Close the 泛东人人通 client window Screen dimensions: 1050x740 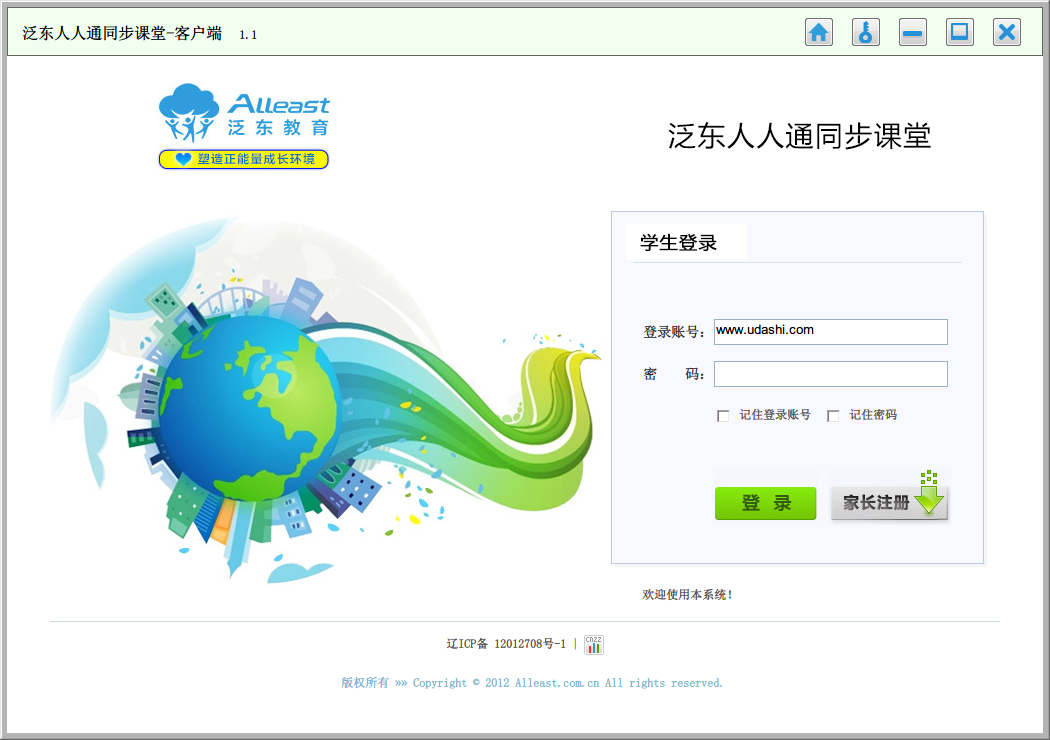(x=1007, y=32)
